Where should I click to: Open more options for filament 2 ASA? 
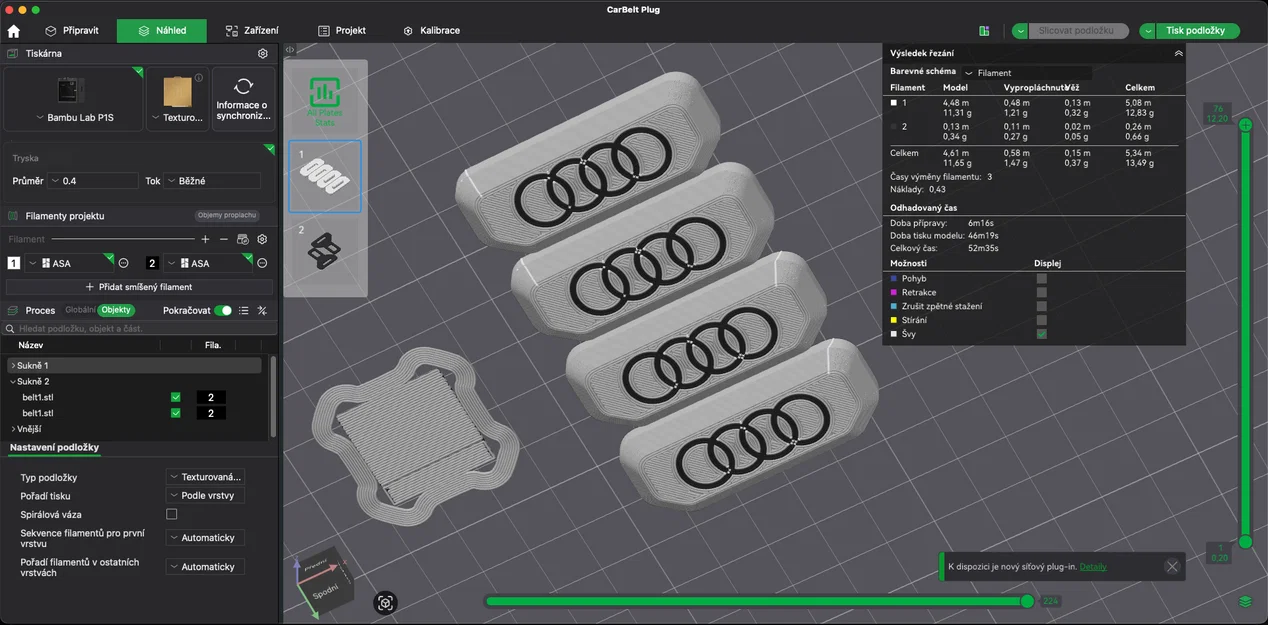coord(262,263)
